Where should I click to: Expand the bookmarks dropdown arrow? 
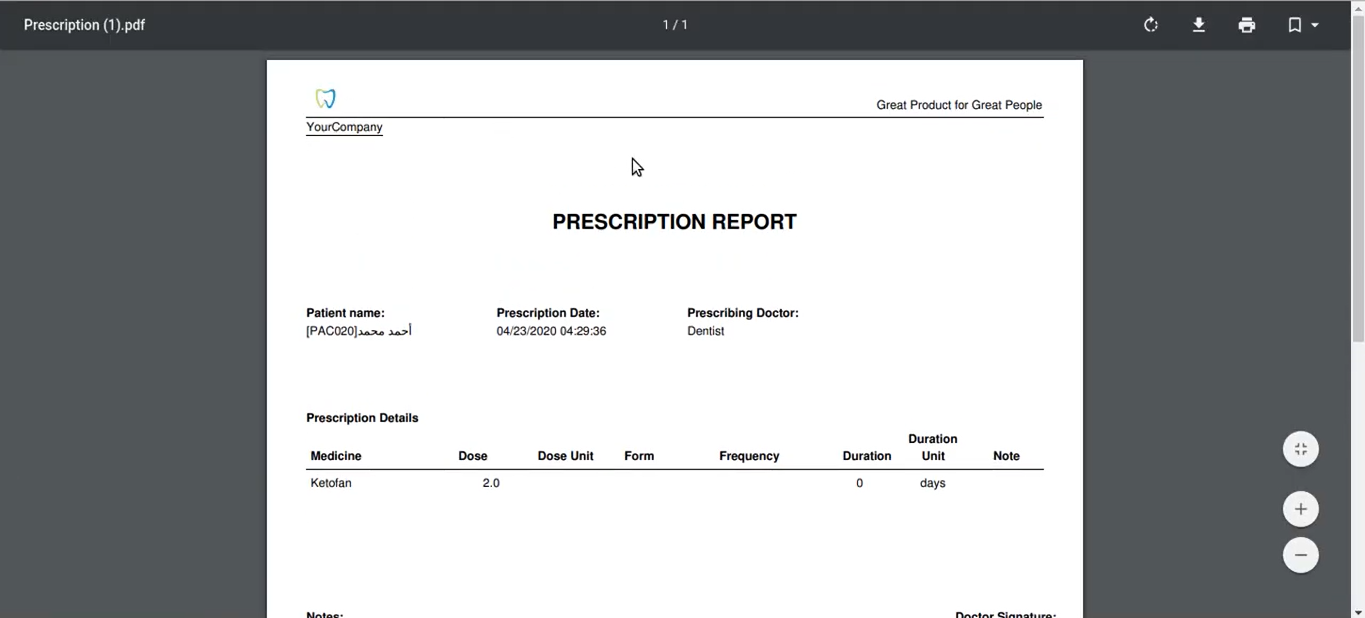click(x=1315, y=25)
